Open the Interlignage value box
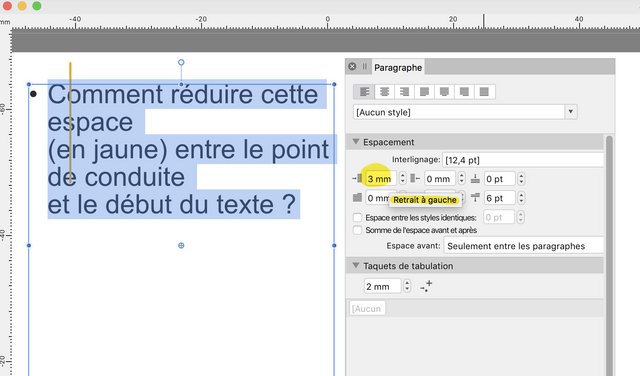 point(523,160)
